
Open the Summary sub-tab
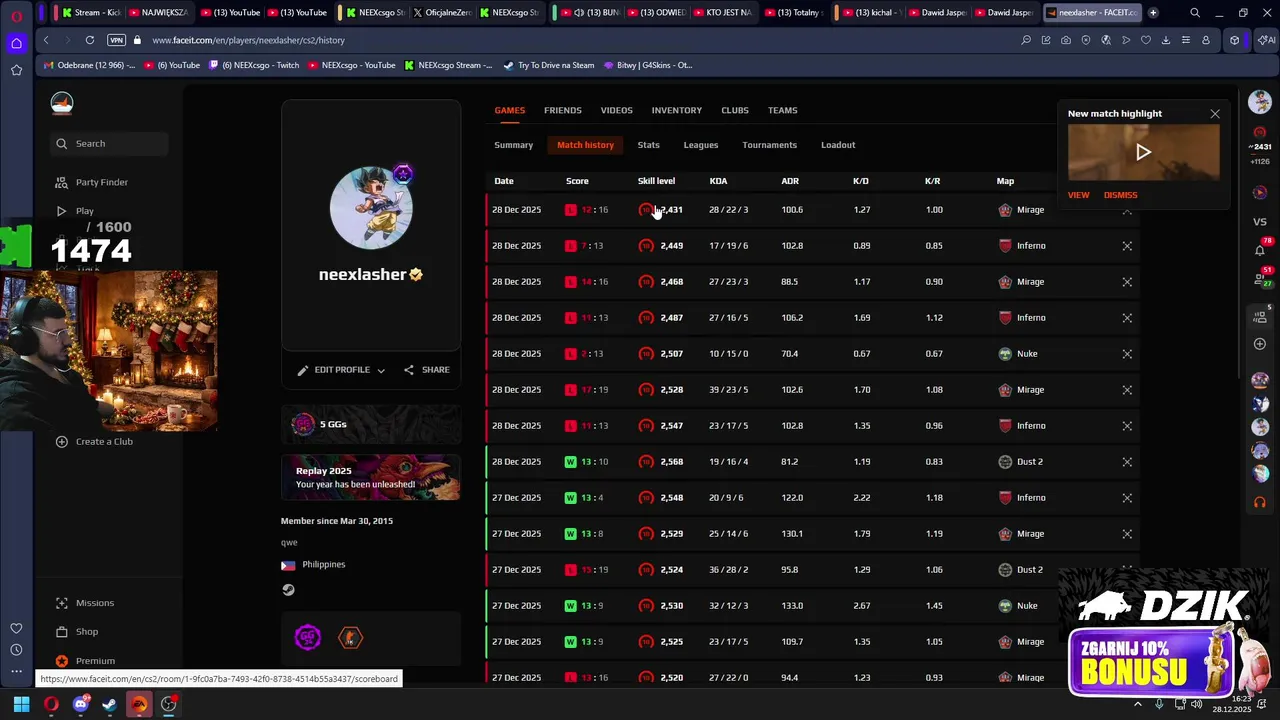tap(513, 145)
